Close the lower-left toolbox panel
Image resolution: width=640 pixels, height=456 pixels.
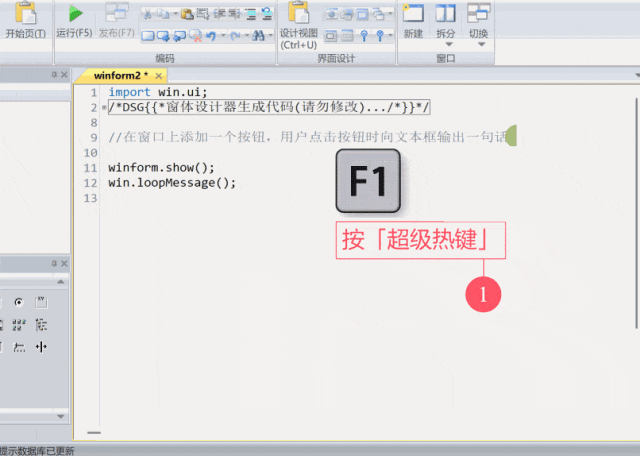tap(64, 264)
